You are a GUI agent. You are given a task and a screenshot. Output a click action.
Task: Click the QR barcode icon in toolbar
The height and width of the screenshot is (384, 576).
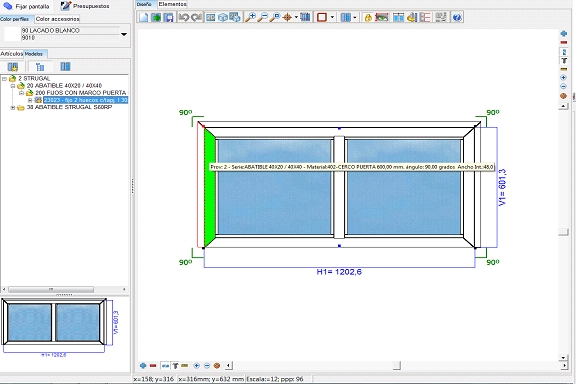pos(440,17)
